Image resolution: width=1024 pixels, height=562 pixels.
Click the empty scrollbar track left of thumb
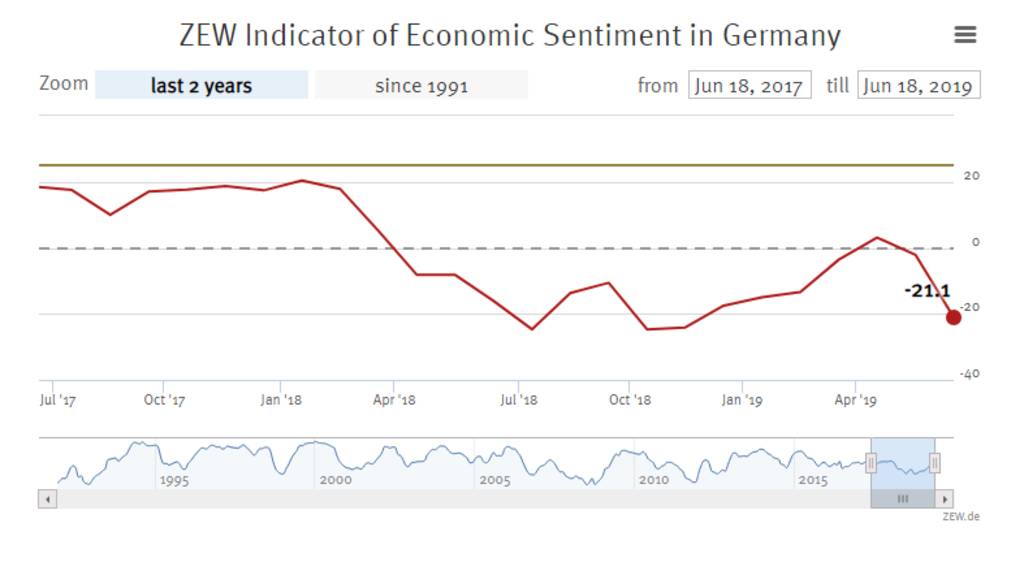click(x=450, y=499)
